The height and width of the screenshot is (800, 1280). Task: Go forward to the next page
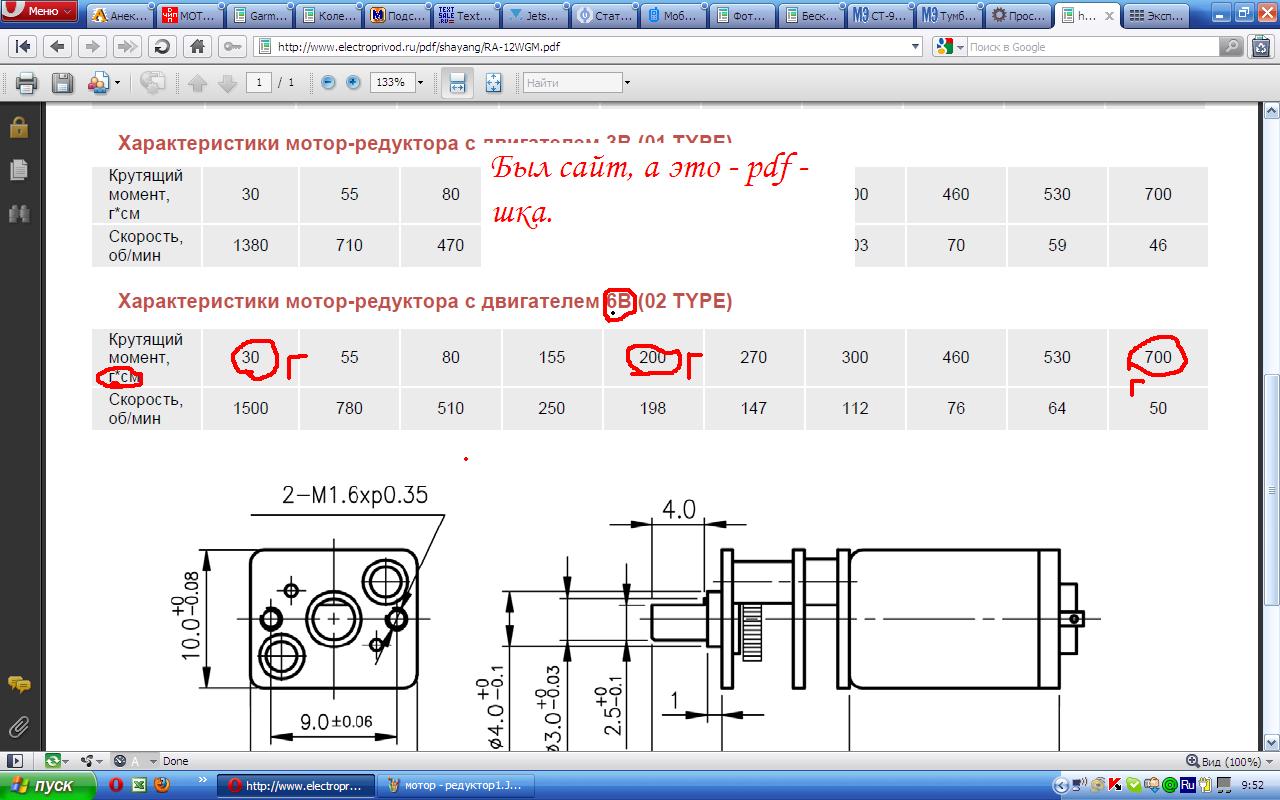[92, 47]
